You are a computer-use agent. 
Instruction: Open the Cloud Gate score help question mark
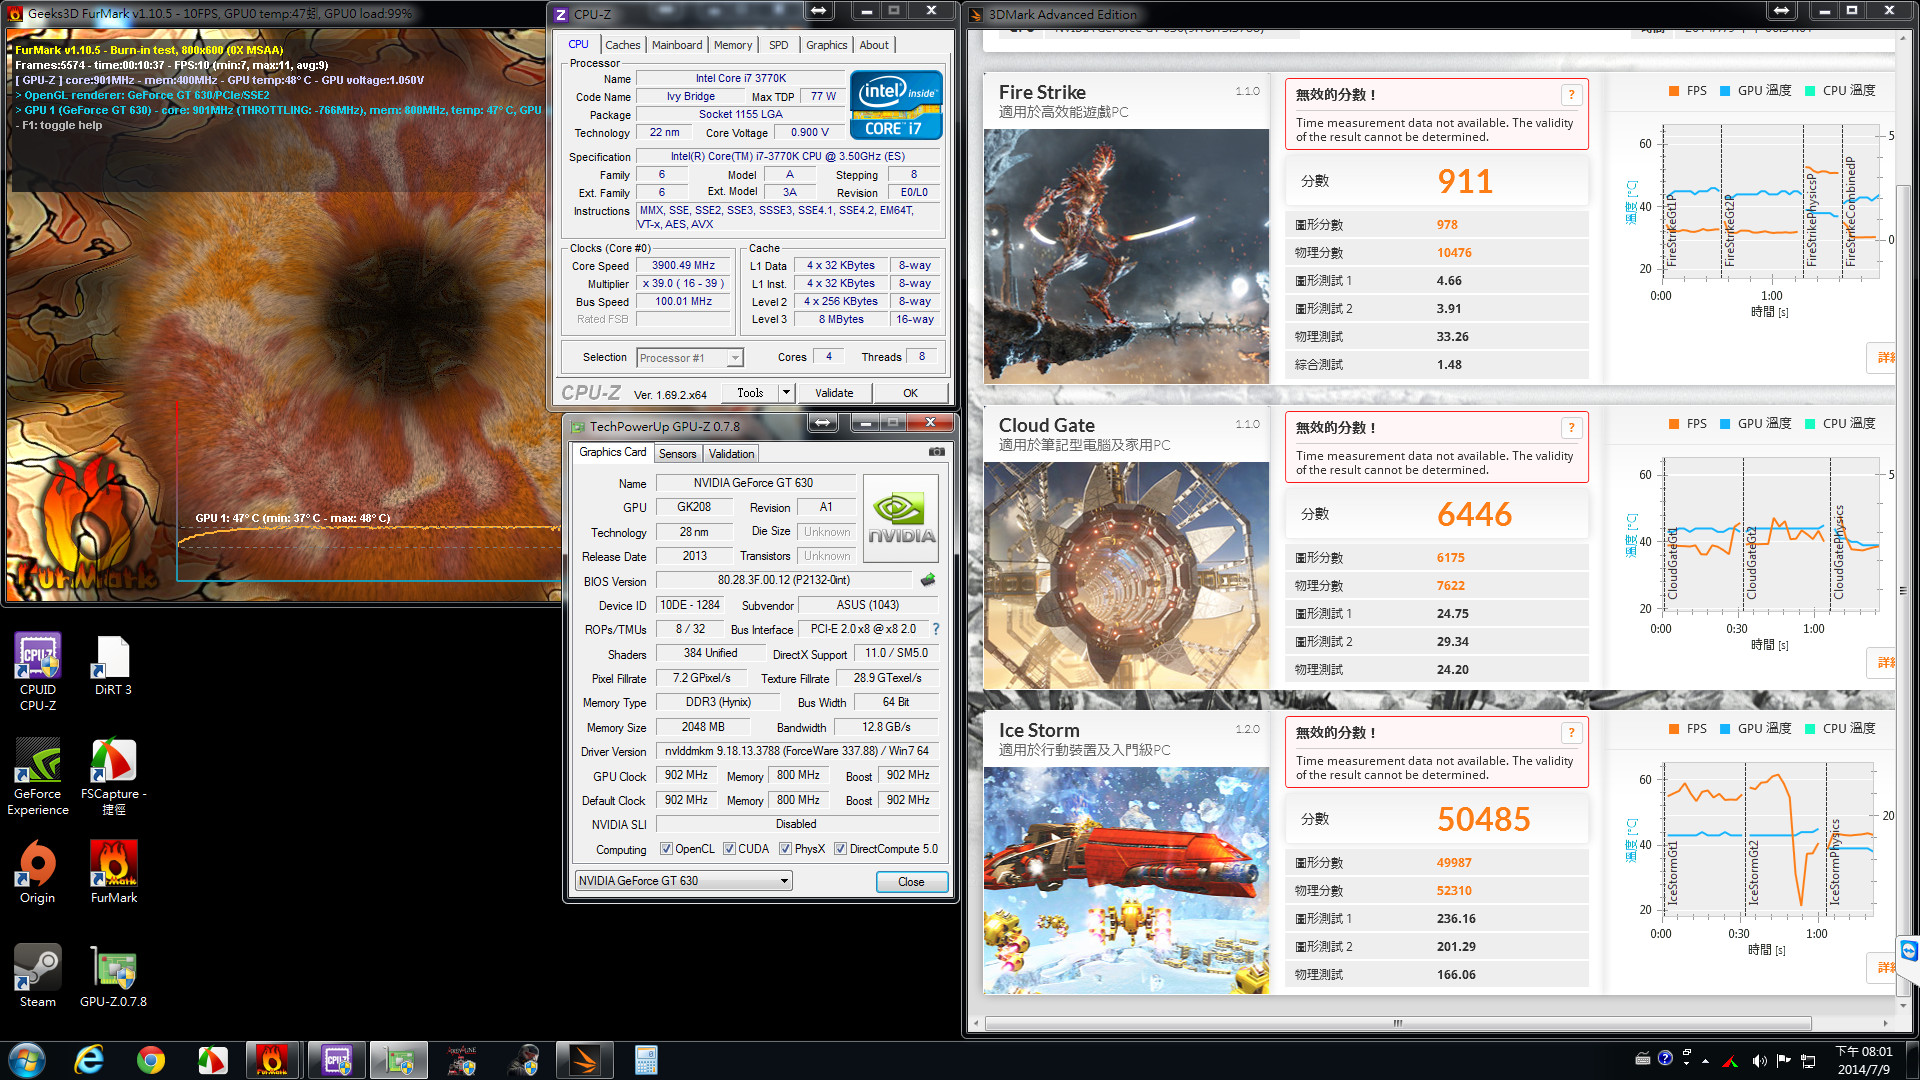click(x=1571, y=428)
